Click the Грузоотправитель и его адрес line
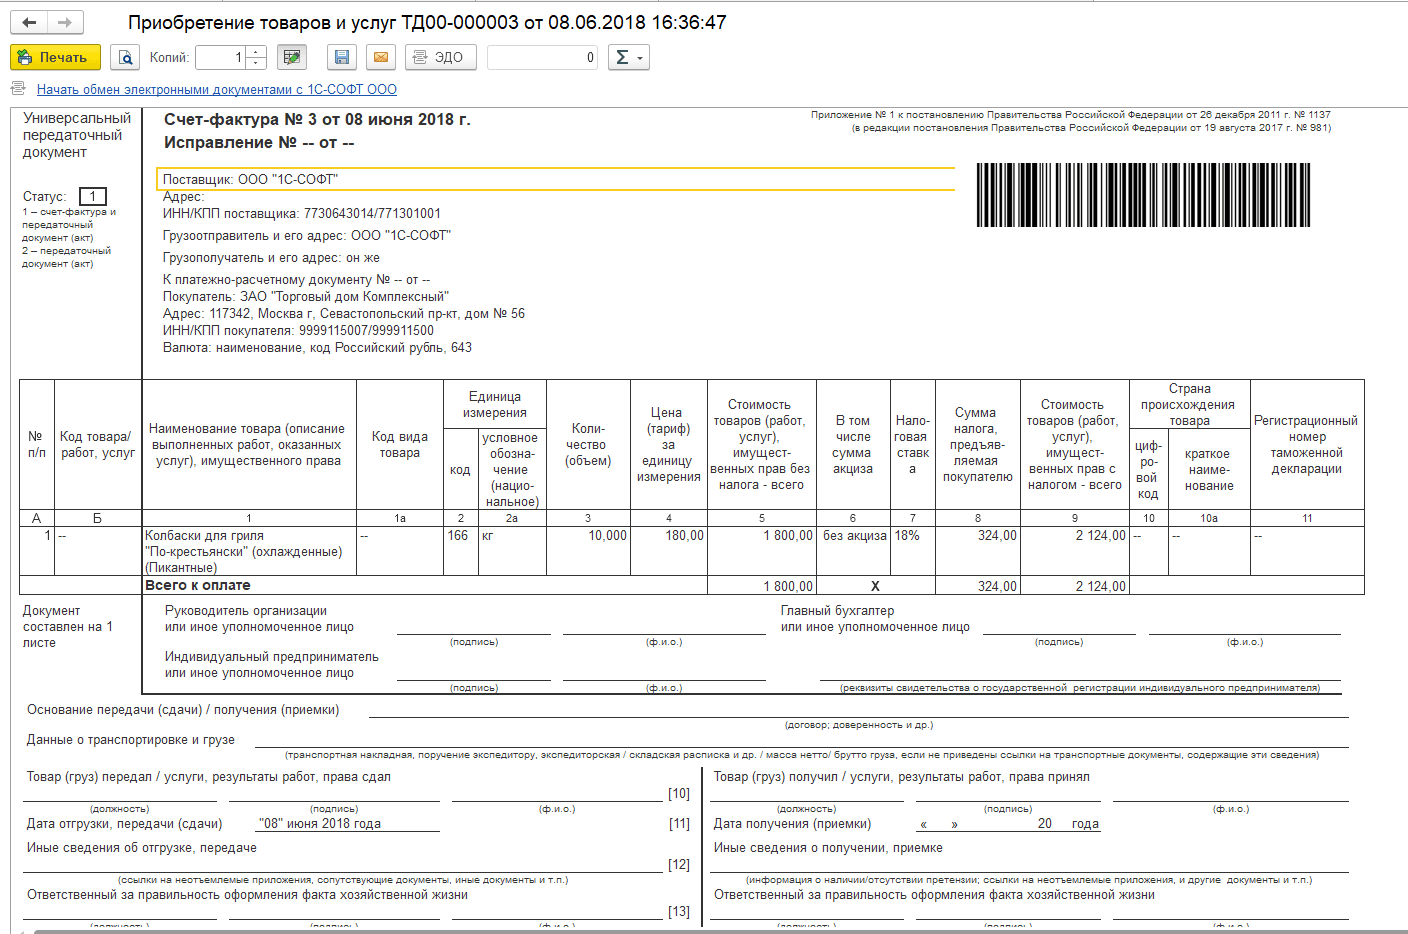1408x934 pixels. click(x=307, y=235)
